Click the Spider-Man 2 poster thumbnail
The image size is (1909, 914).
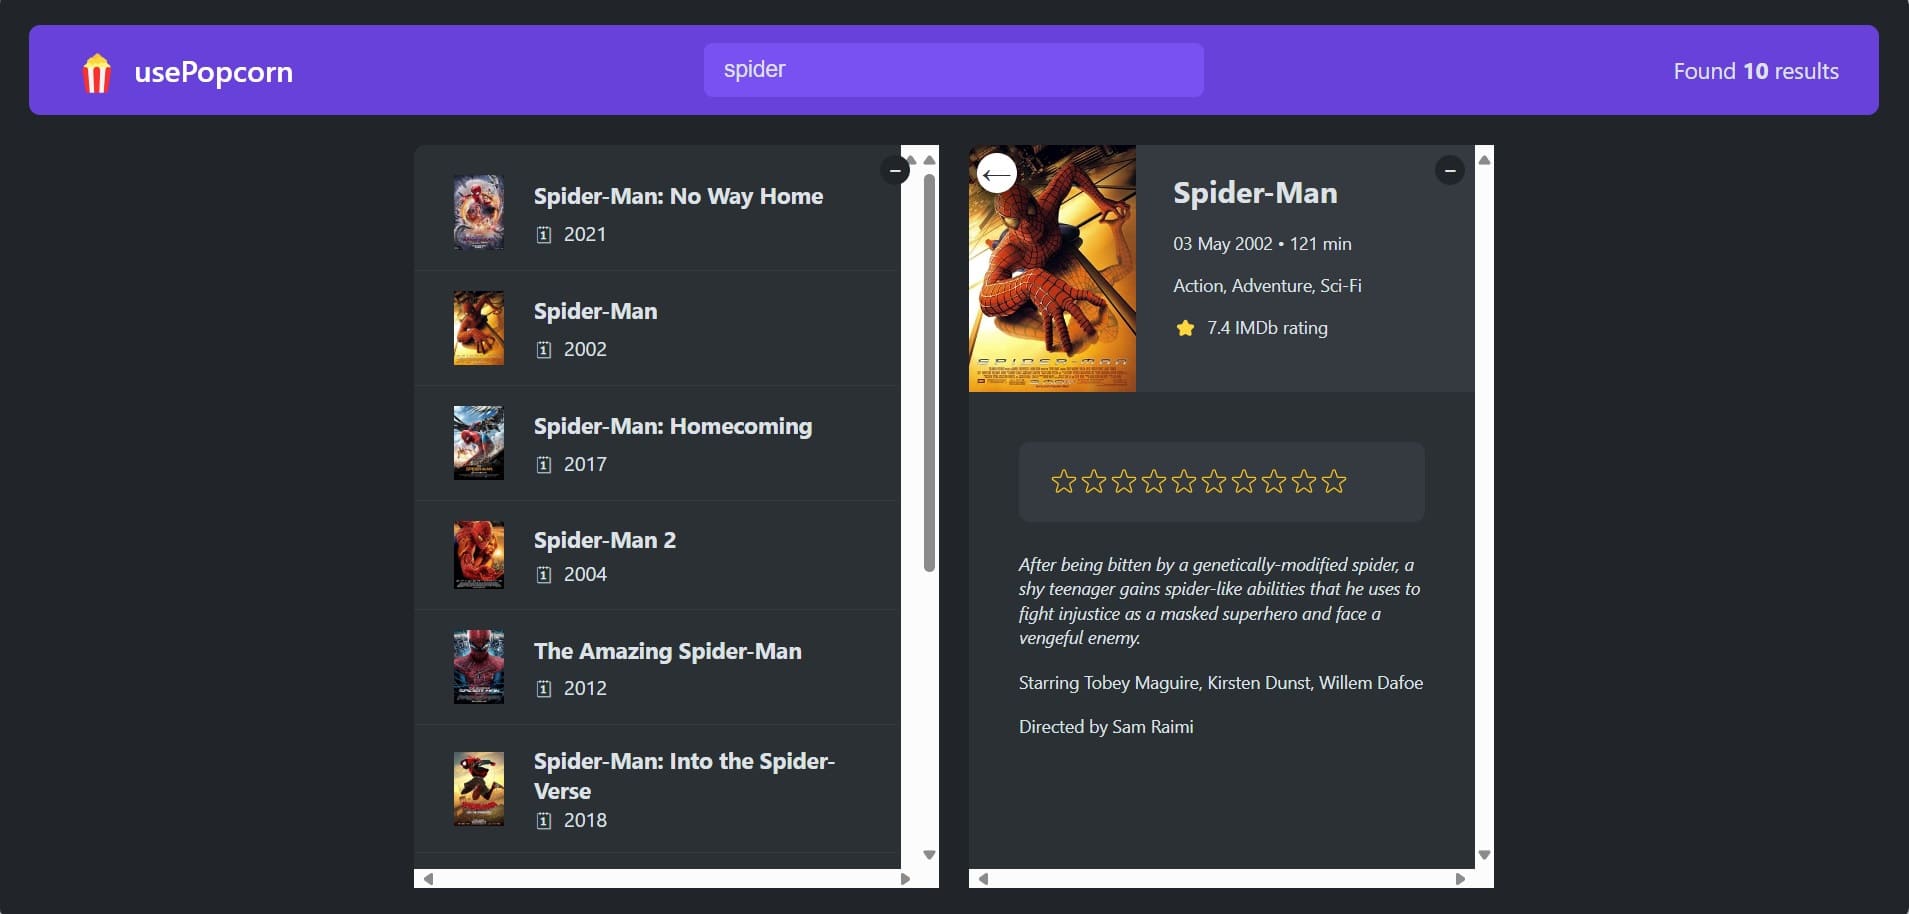tap(479, 555)
